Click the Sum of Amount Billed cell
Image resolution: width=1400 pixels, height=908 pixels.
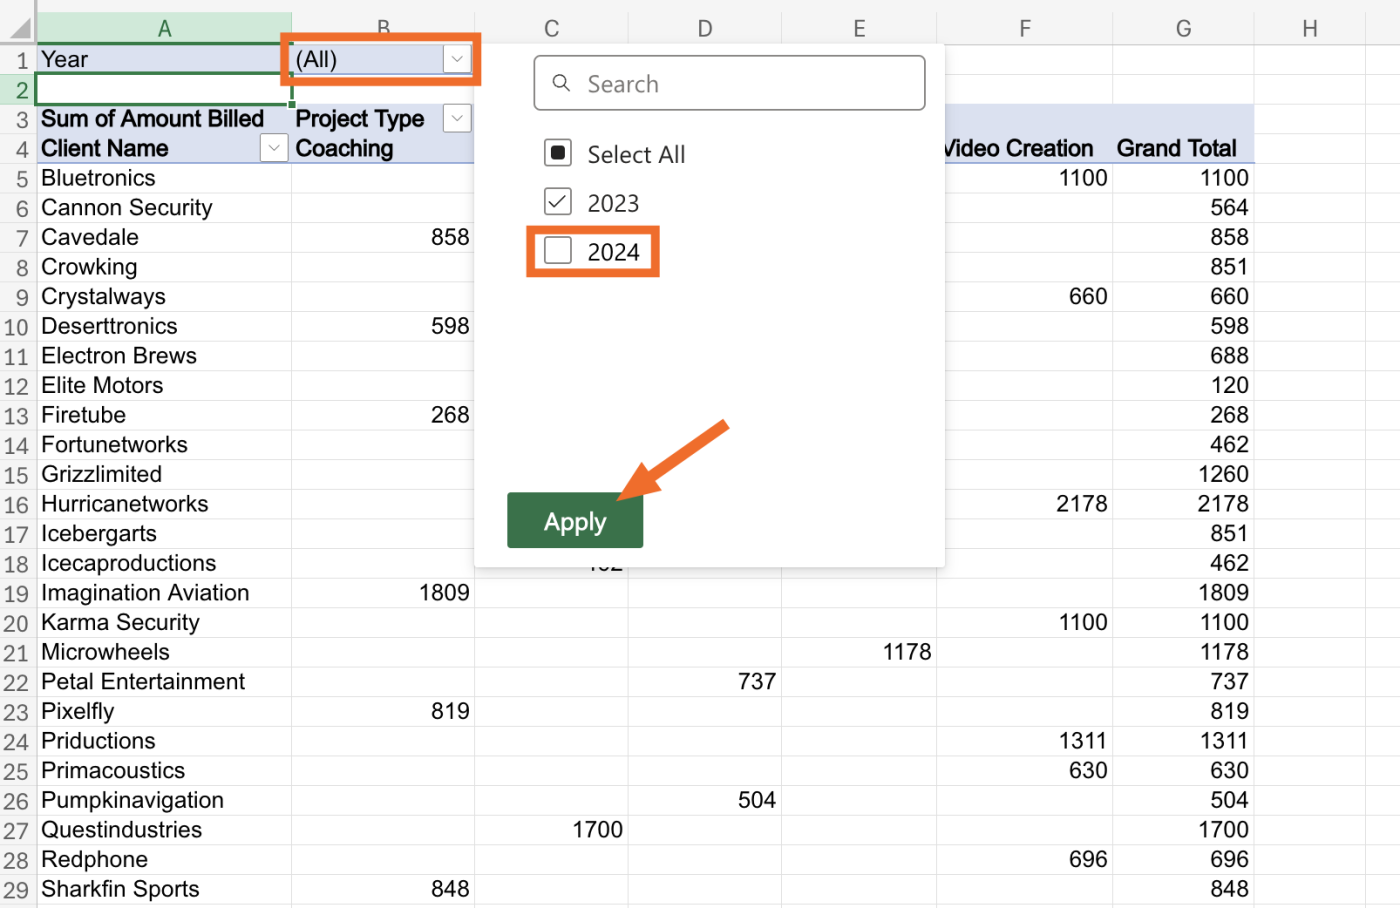tap(164, 118)
